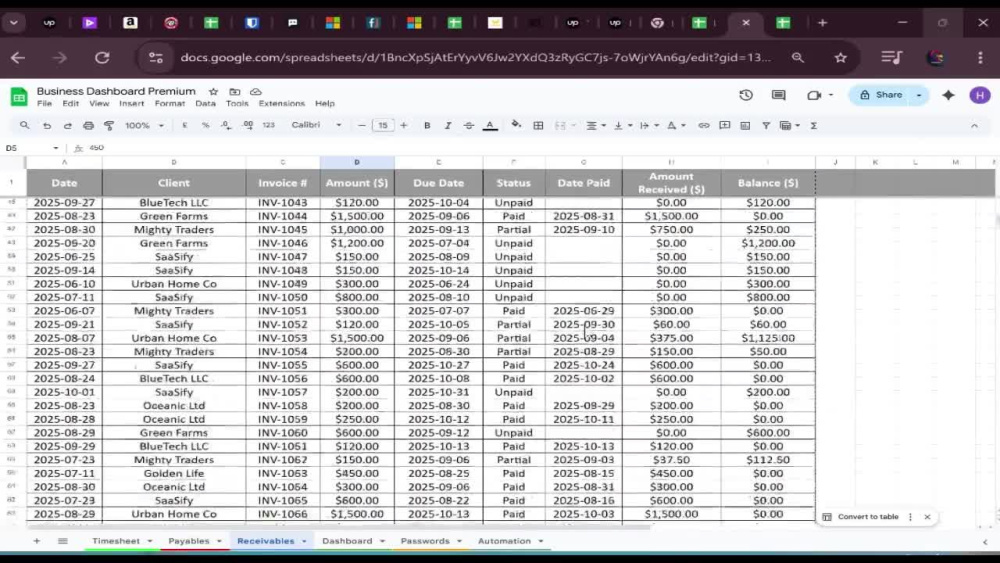Bookmark this page with star icon
This screenshot has height=563, width=1000.
(x=841, y=57)
